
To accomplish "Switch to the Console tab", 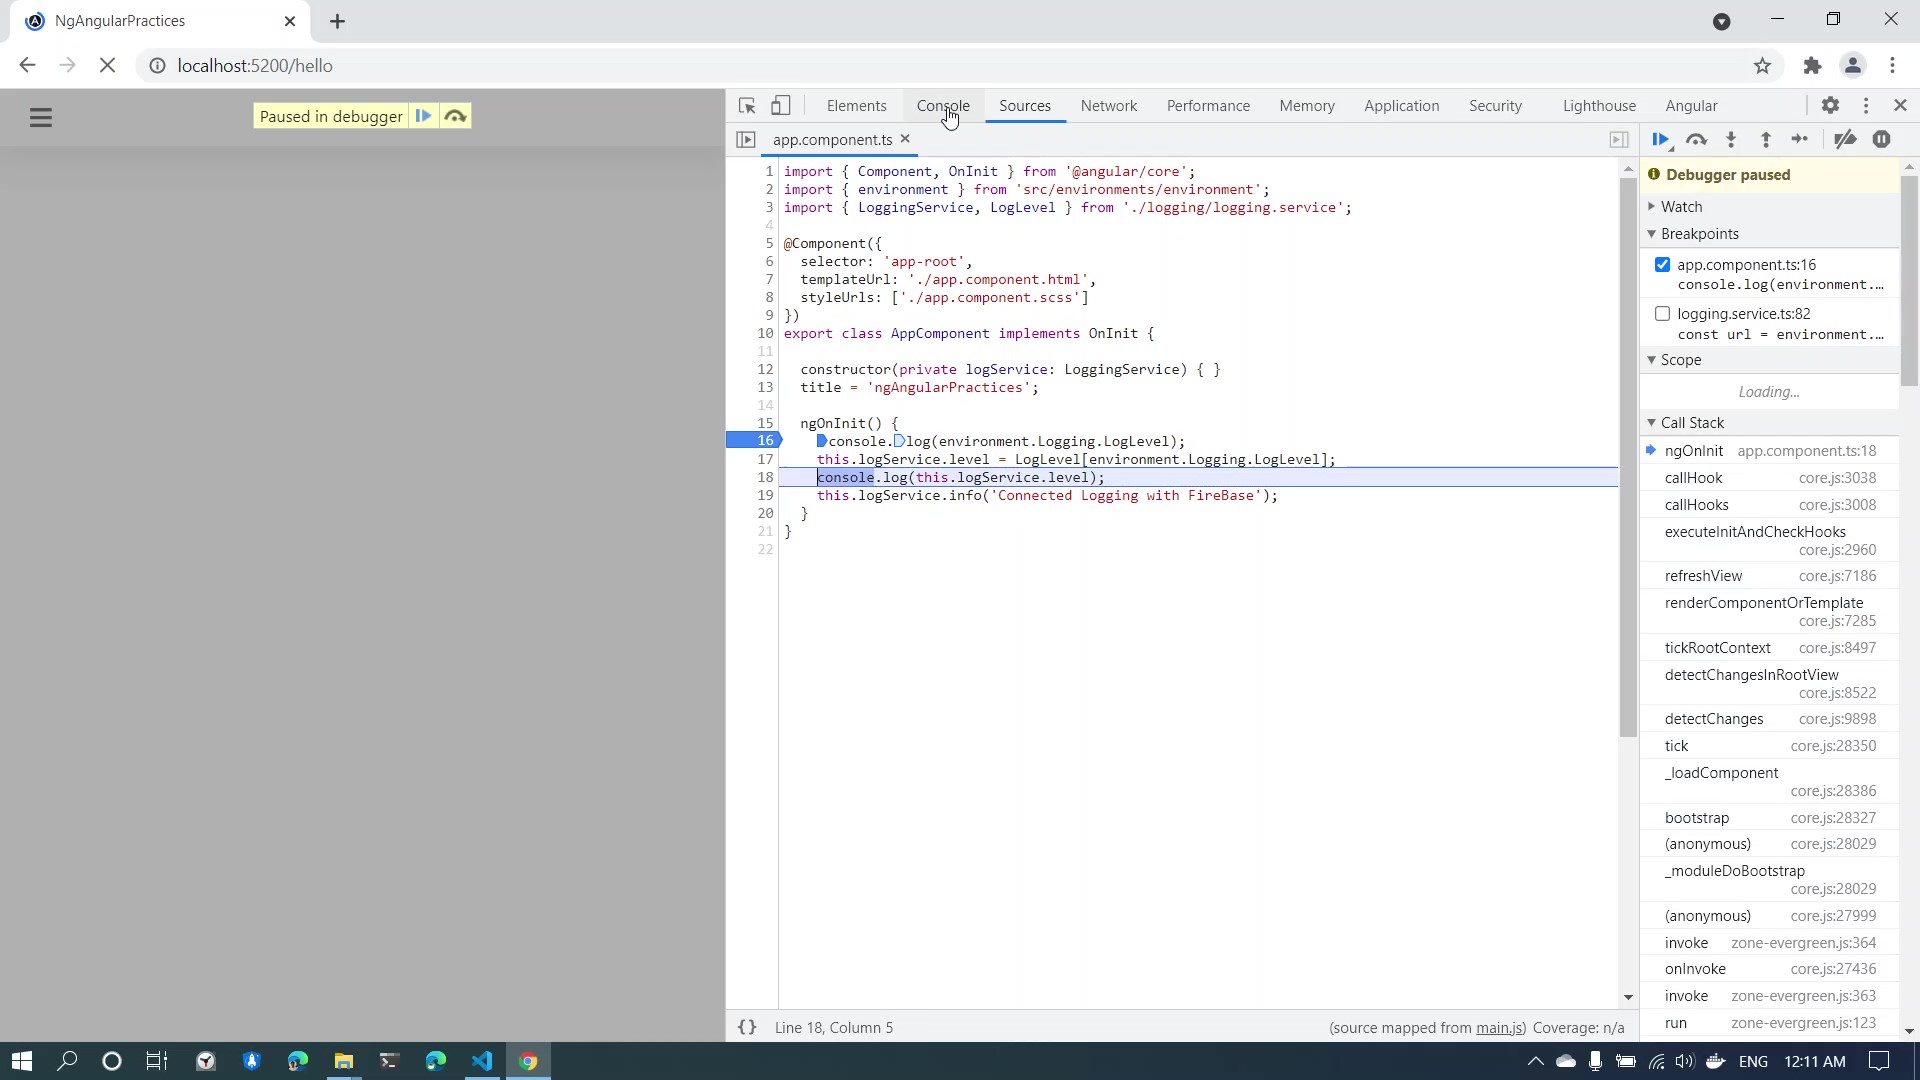I will [942, 106].
